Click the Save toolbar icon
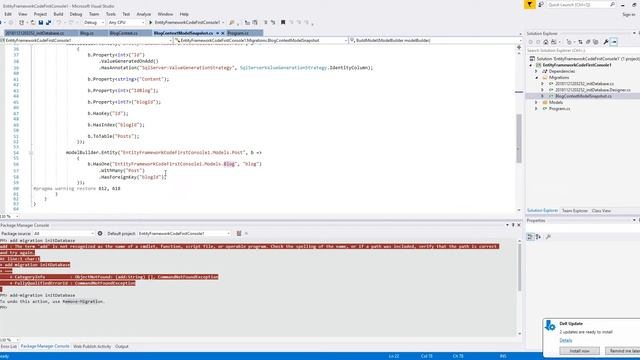The width and height of the screenshot is (640, 360). point(41,22)
